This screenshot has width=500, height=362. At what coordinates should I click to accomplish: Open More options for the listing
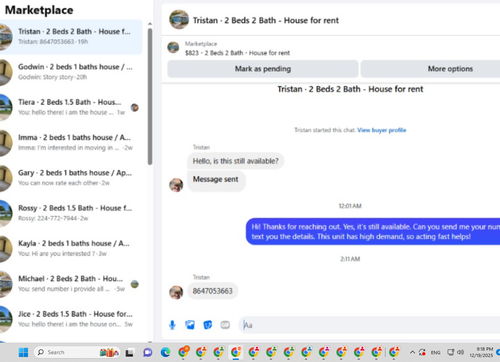431,69
